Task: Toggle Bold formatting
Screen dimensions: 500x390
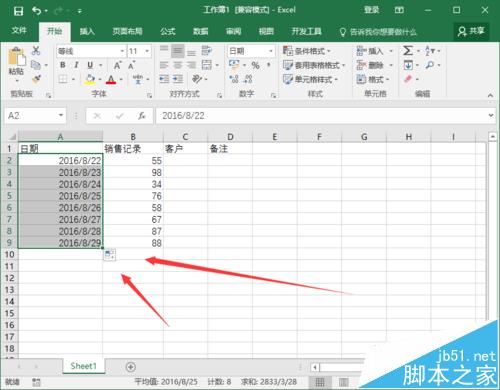Action: 63,65
